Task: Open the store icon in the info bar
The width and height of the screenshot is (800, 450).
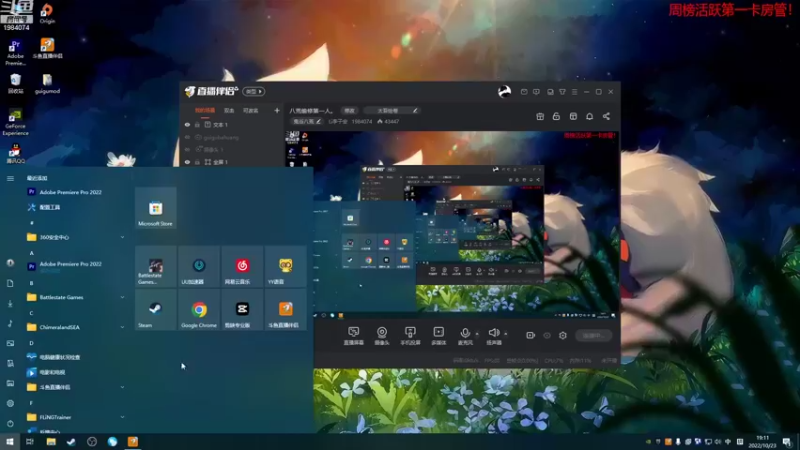Action: point(573,116)
